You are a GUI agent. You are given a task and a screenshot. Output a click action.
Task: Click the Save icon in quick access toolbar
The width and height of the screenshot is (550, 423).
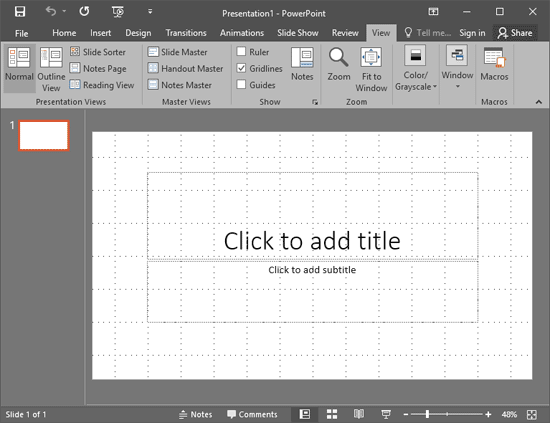[20, 12]
